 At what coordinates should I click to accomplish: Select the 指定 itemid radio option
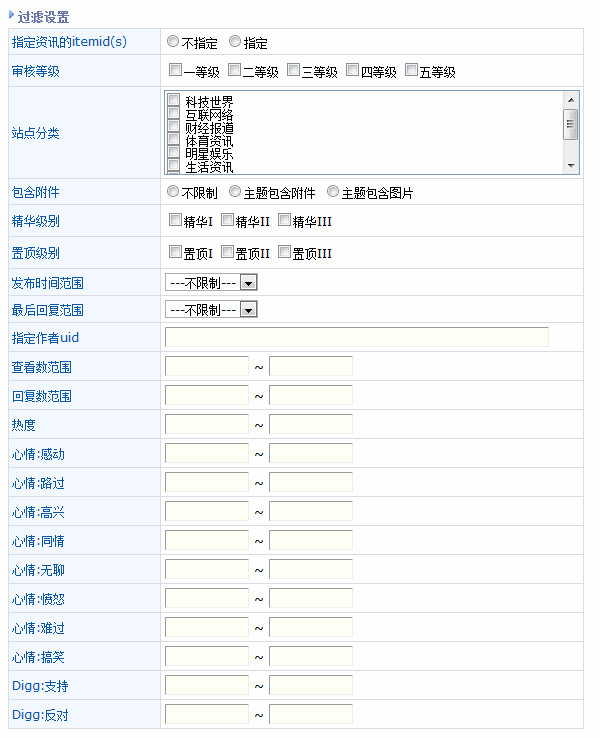[235, 42]
